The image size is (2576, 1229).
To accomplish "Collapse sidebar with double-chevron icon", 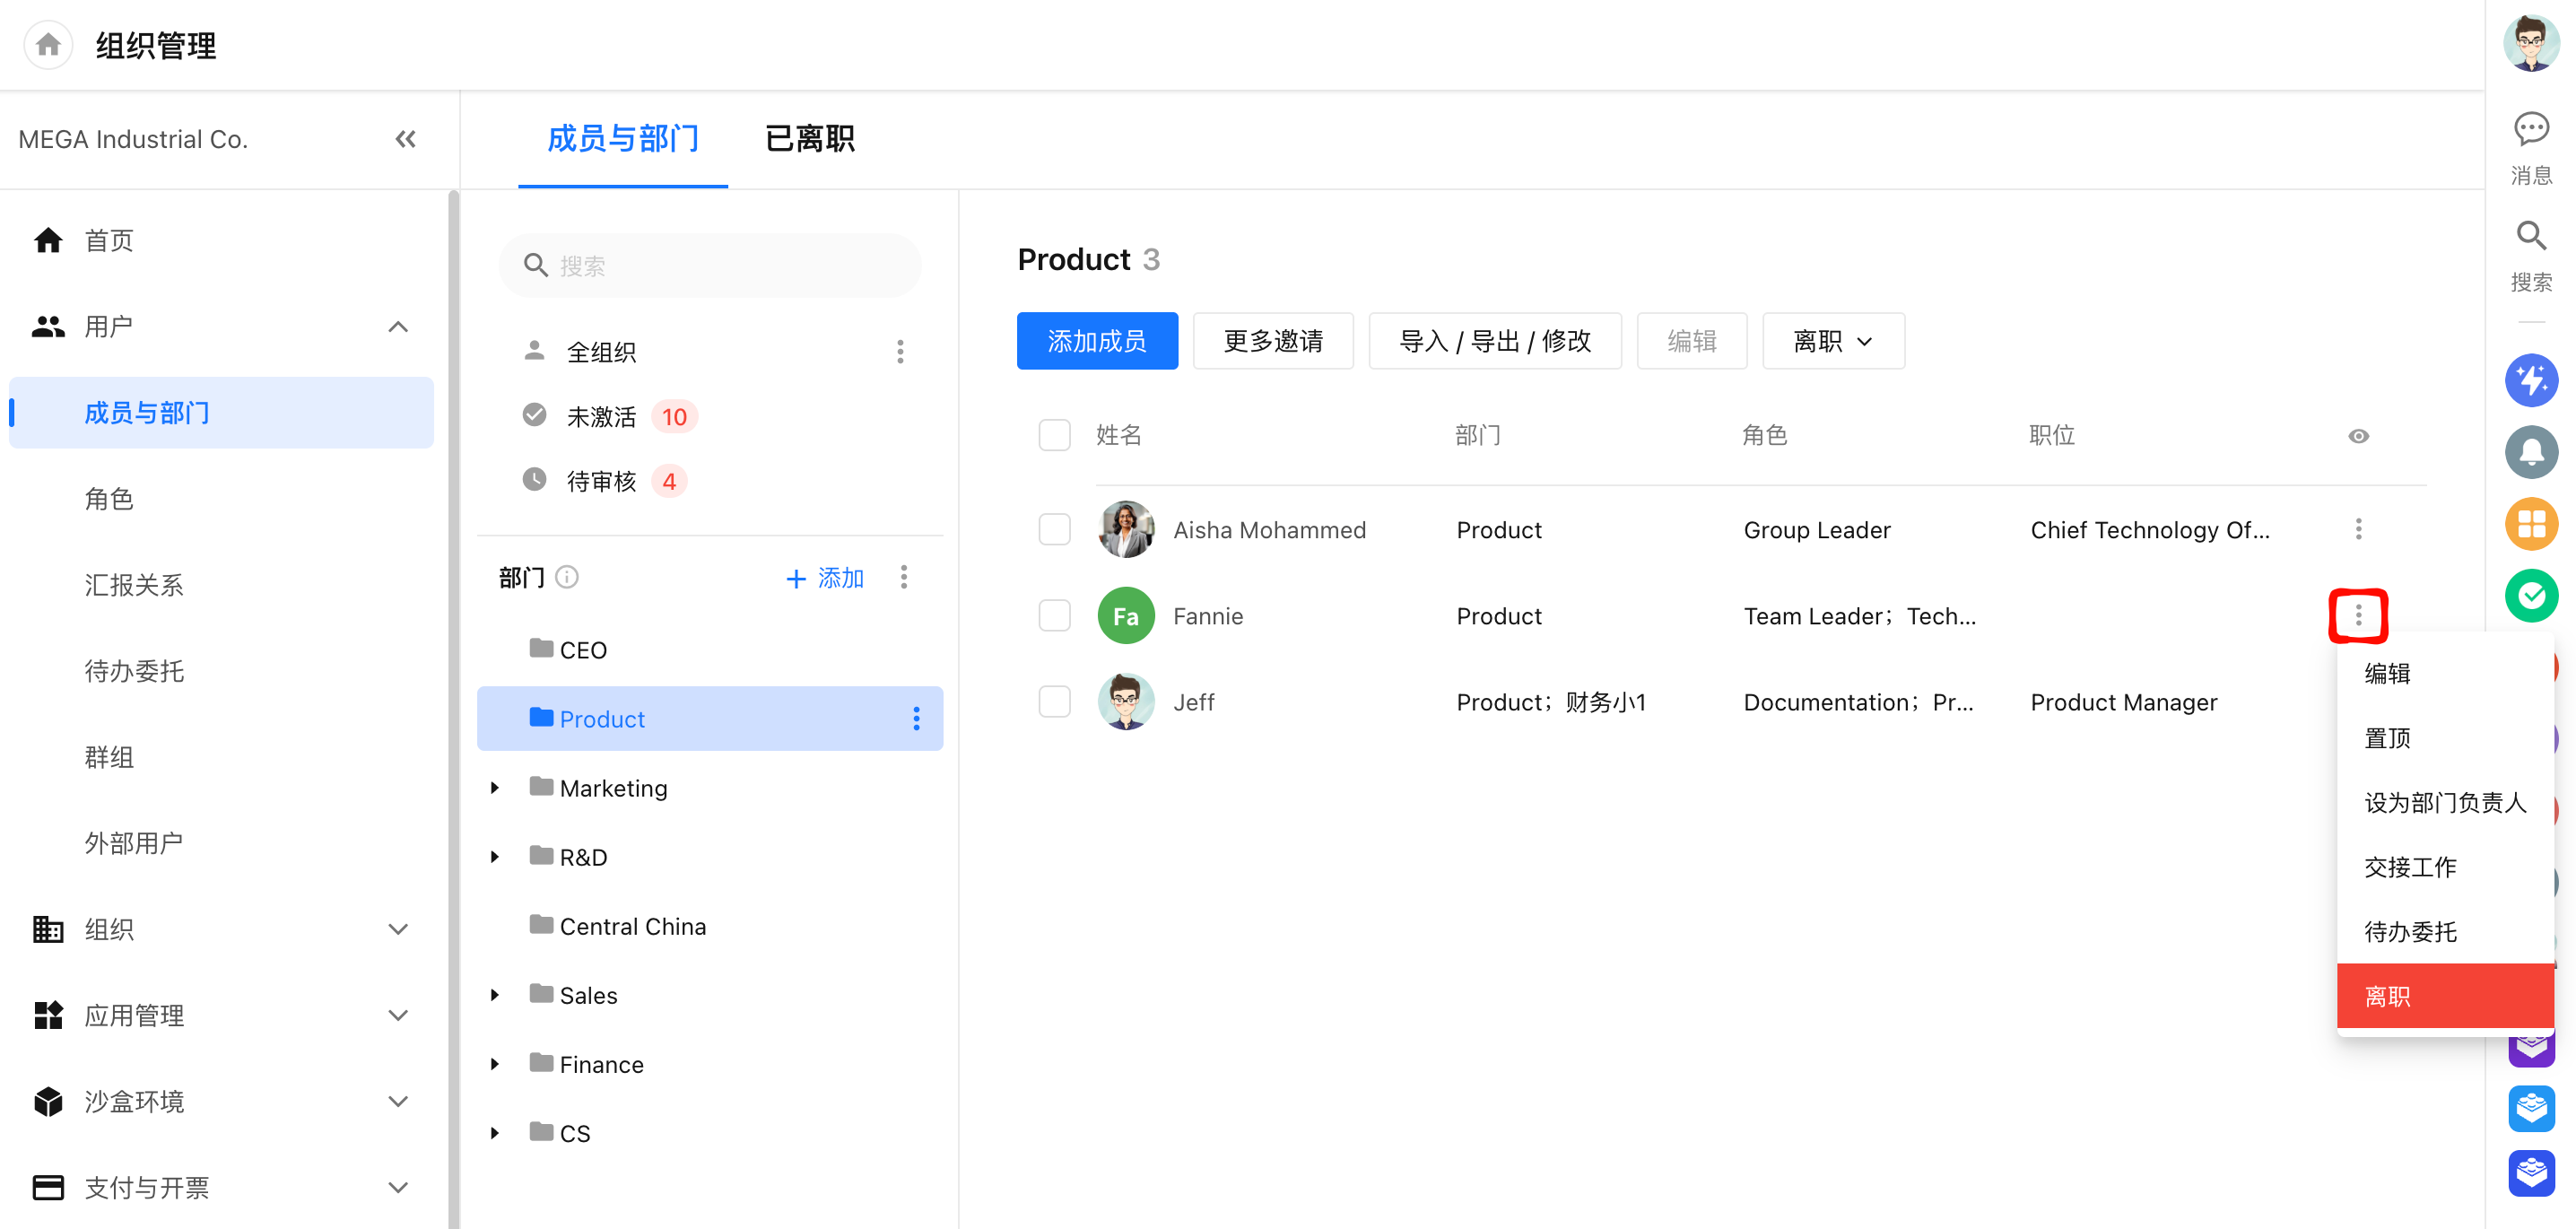I will click(x=405, y=139).
